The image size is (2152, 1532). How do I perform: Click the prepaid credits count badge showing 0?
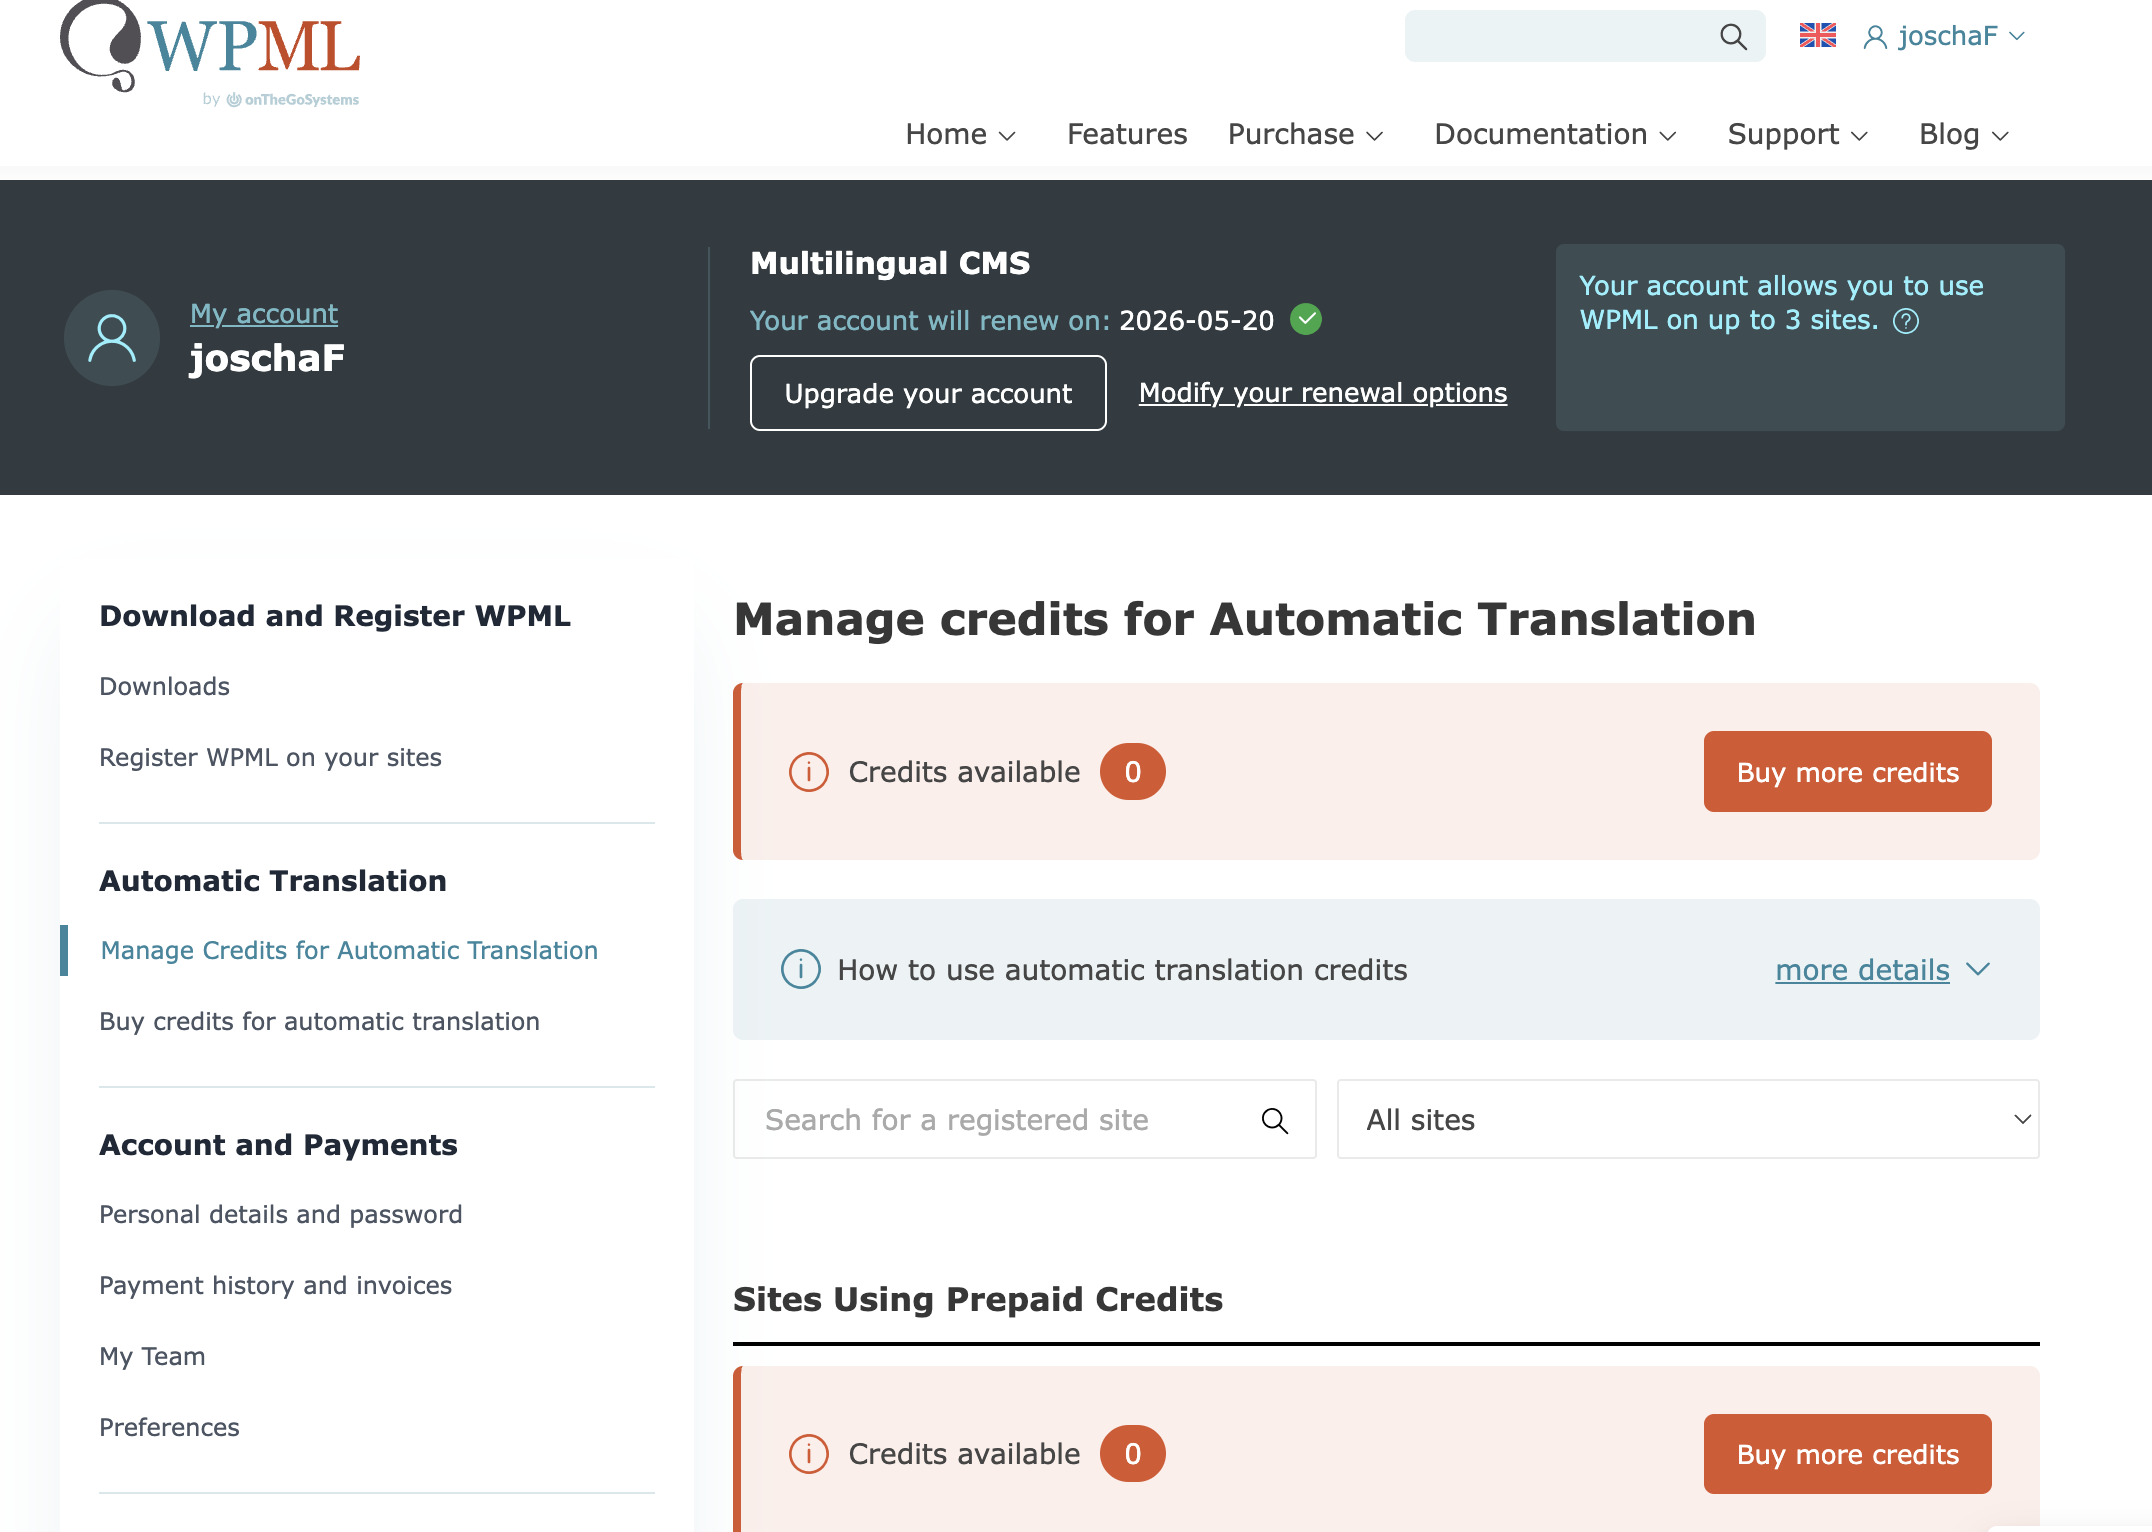[x=1132, y=1454]
